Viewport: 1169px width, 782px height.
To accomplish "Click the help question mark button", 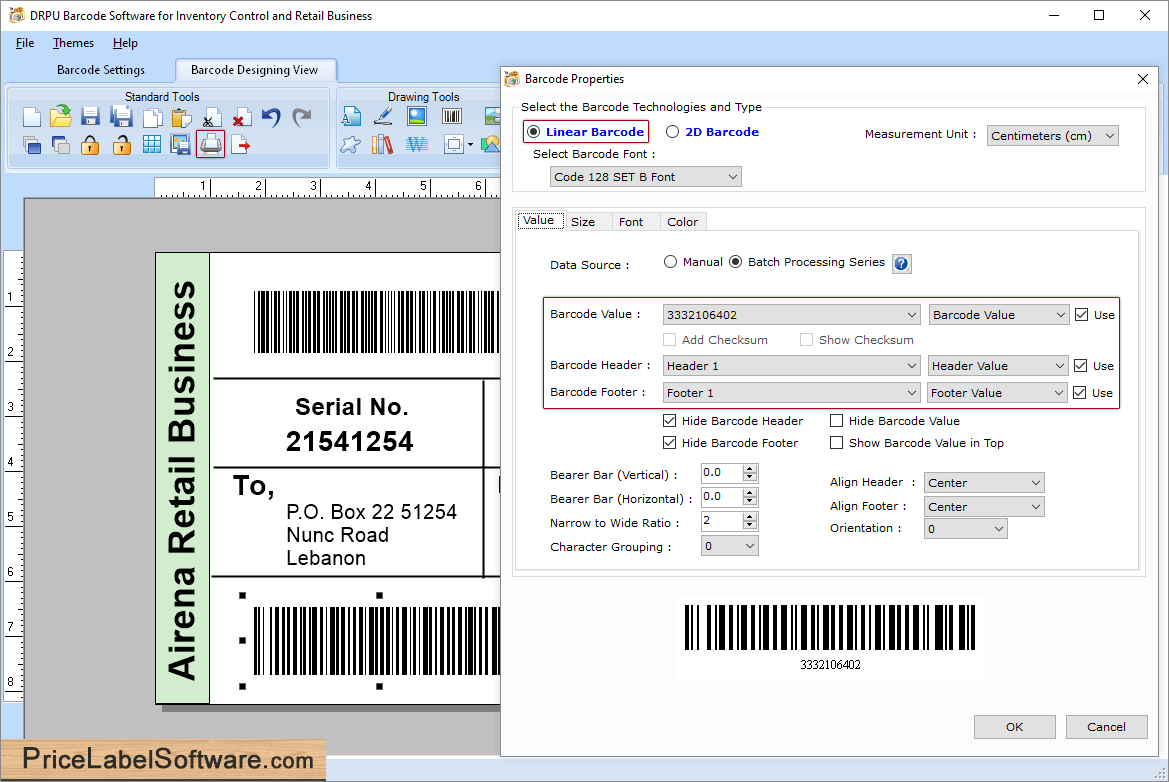I will 901,263.
